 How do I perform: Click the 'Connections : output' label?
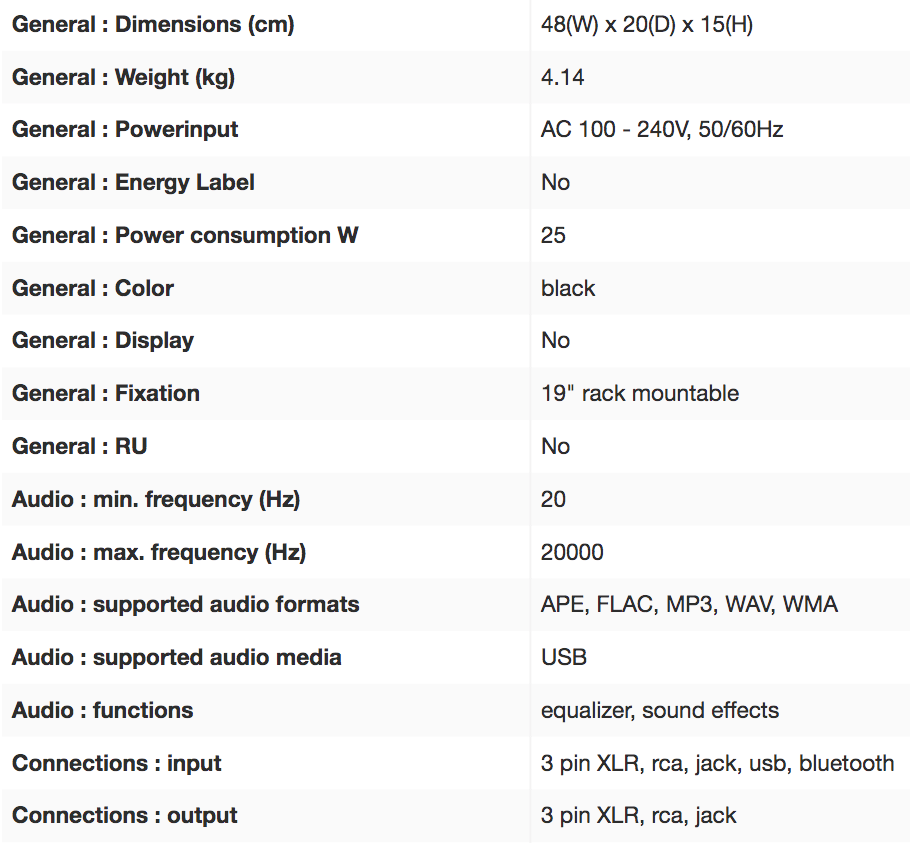point(125,816)
